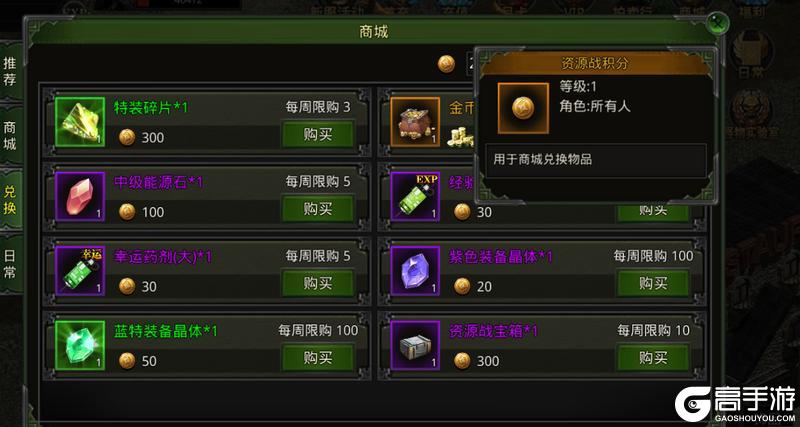Click the gold coin currency icon beside the balance
The height and width of the screenshot is (427, 800).
pyautogui.click(x=446, y=64)
